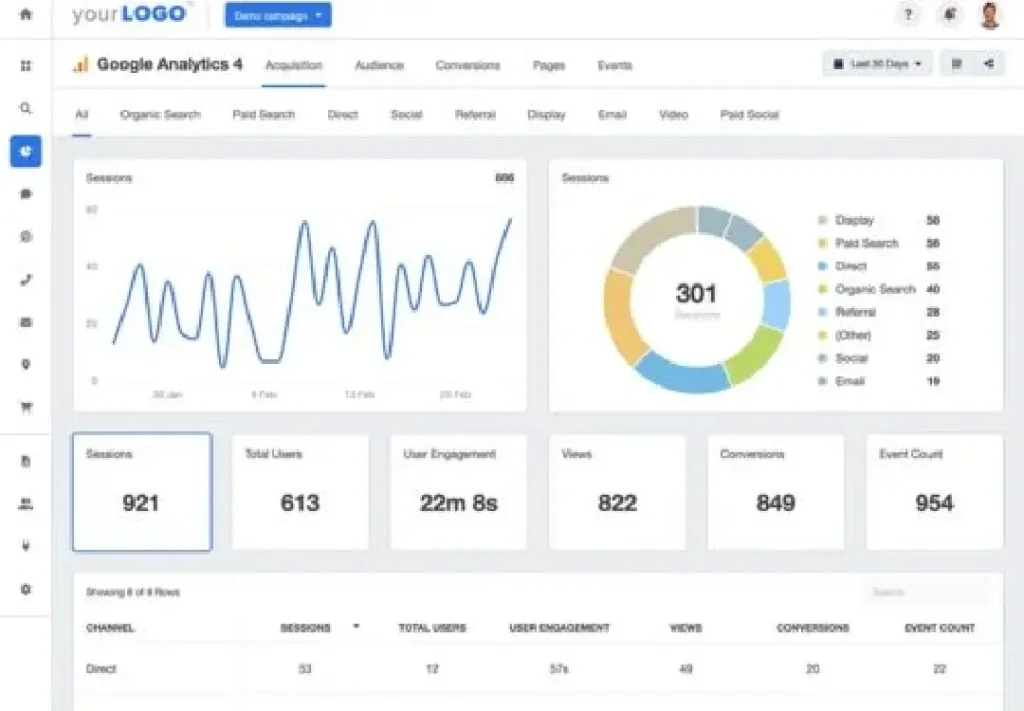This screenshot has width=1024, height=711.
Task: Switch to the Conversions tab
Action: pos(467,66)
